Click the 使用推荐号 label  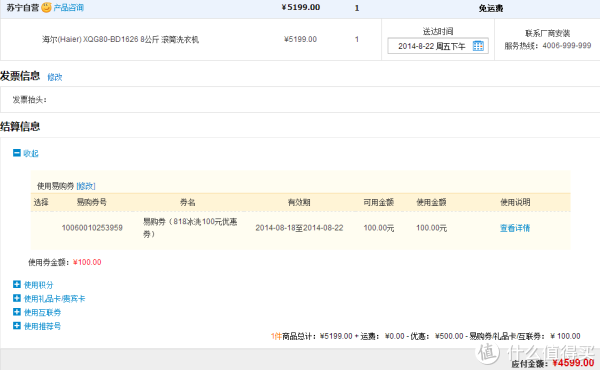point(42,326)
